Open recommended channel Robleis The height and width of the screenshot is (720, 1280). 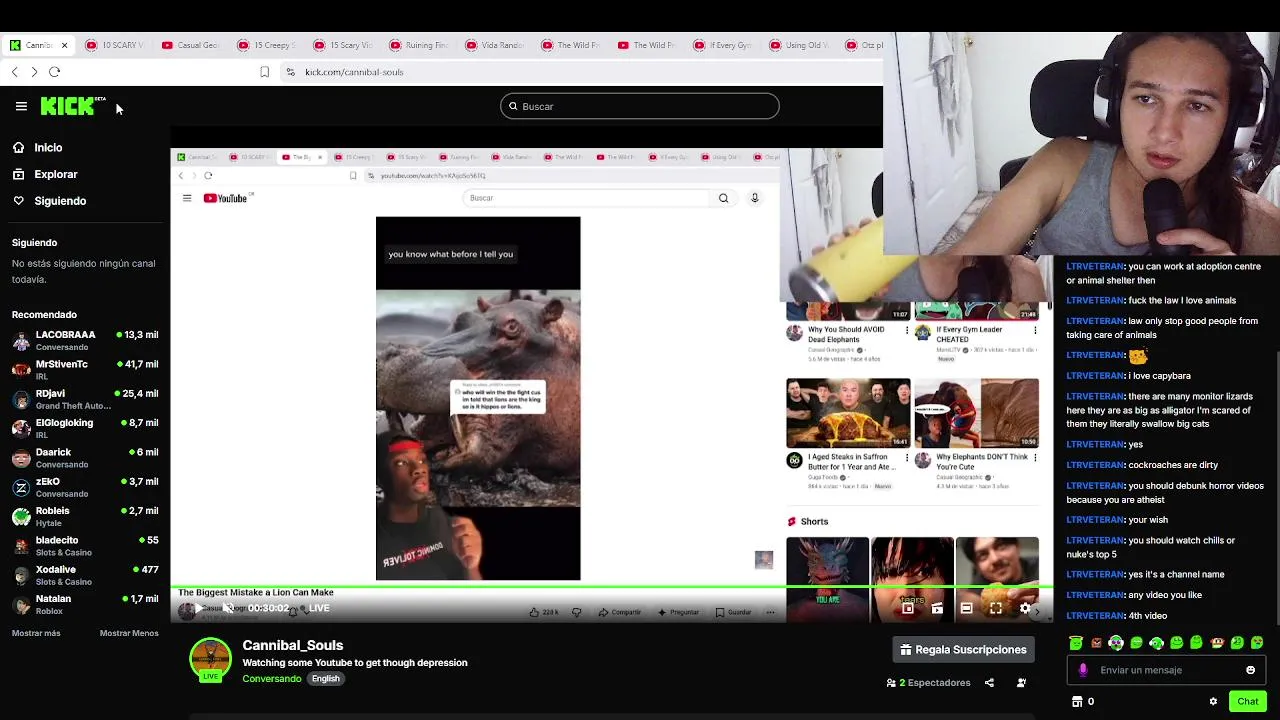[85, 516]
